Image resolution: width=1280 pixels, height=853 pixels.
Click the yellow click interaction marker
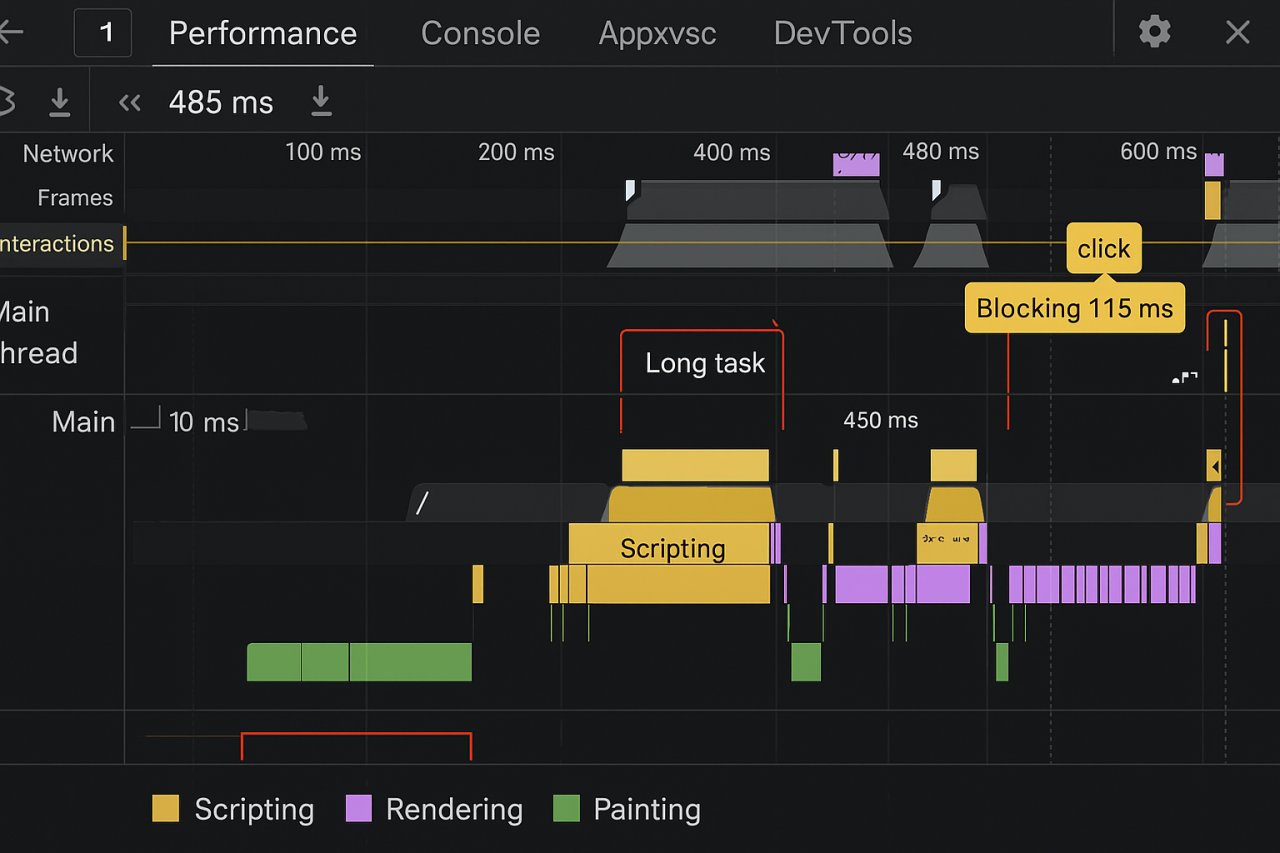tap(1103, 248)
